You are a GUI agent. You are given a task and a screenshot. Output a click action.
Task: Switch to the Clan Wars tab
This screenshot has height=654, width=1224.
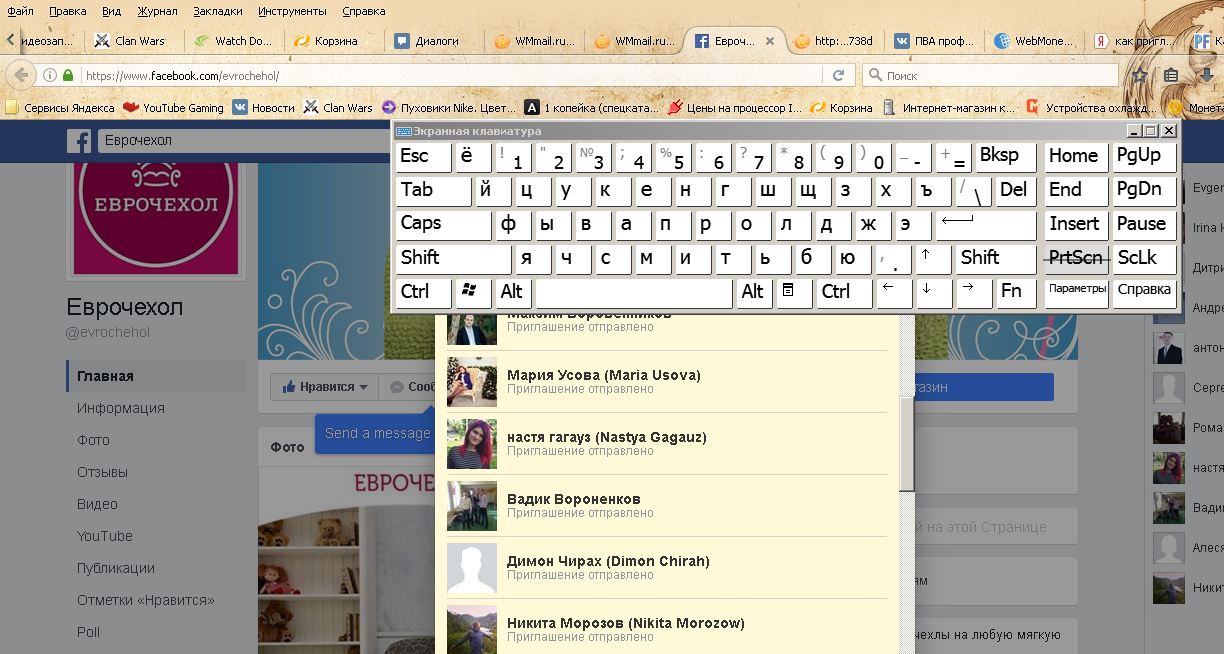pyautogui.click(x=133, y=41)
